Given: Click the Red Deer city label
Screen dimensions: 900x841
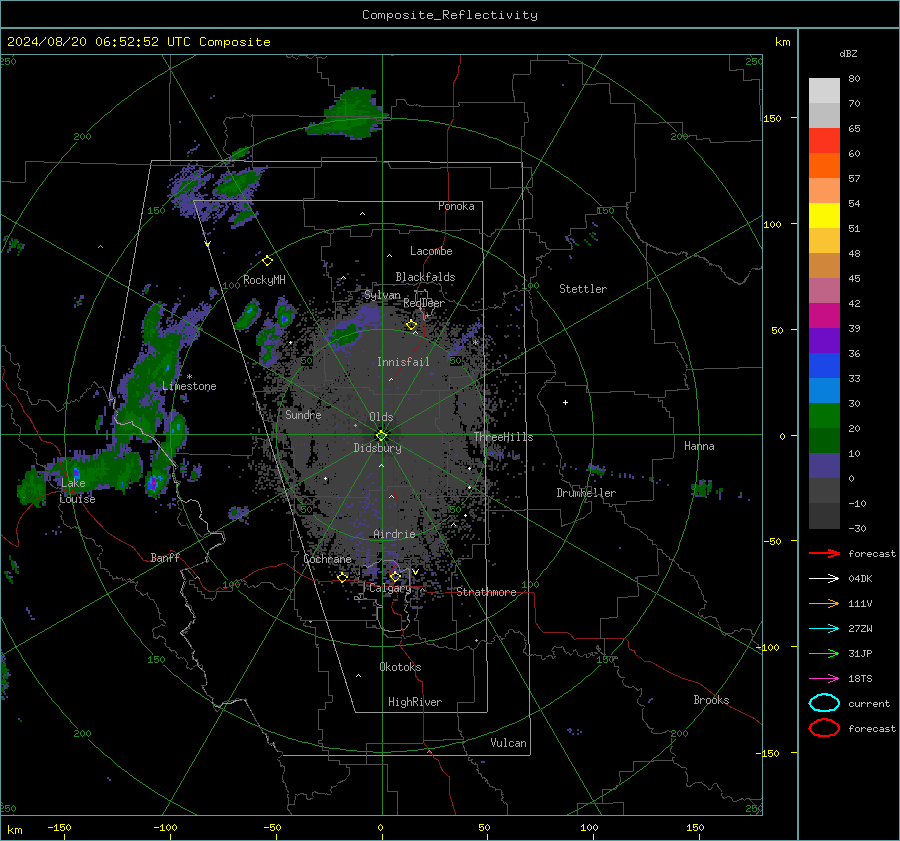Looking at the screenshot, I should 424,303.
